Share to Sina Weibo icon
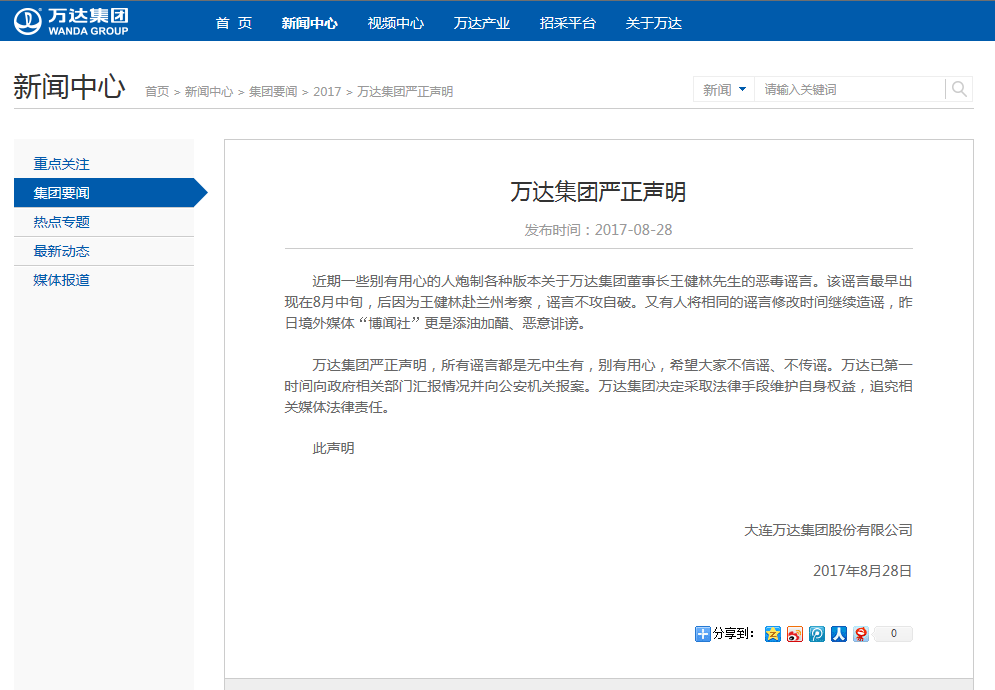 tap(795, 634)
